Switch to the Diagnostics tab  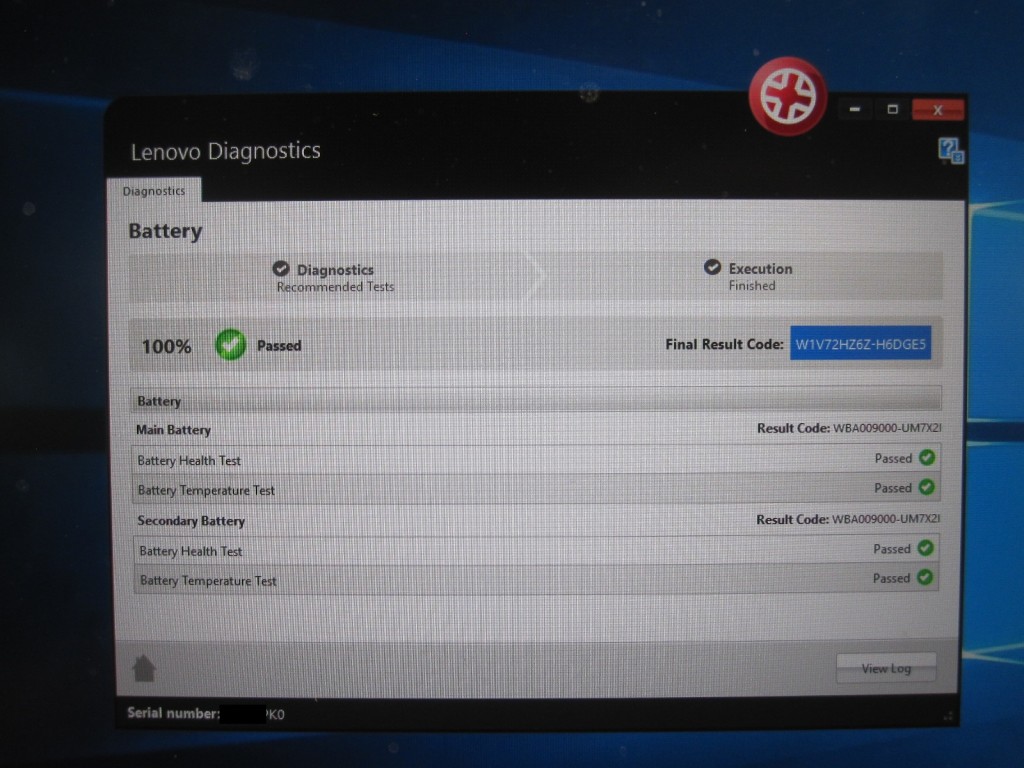(x=153, y=190)
